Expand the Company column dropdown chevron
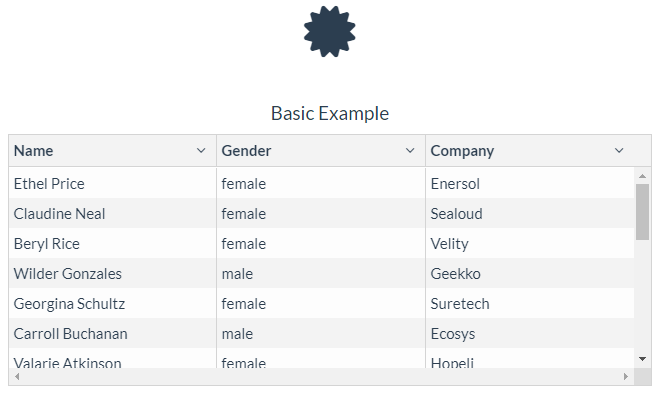 tap(619, 151)
